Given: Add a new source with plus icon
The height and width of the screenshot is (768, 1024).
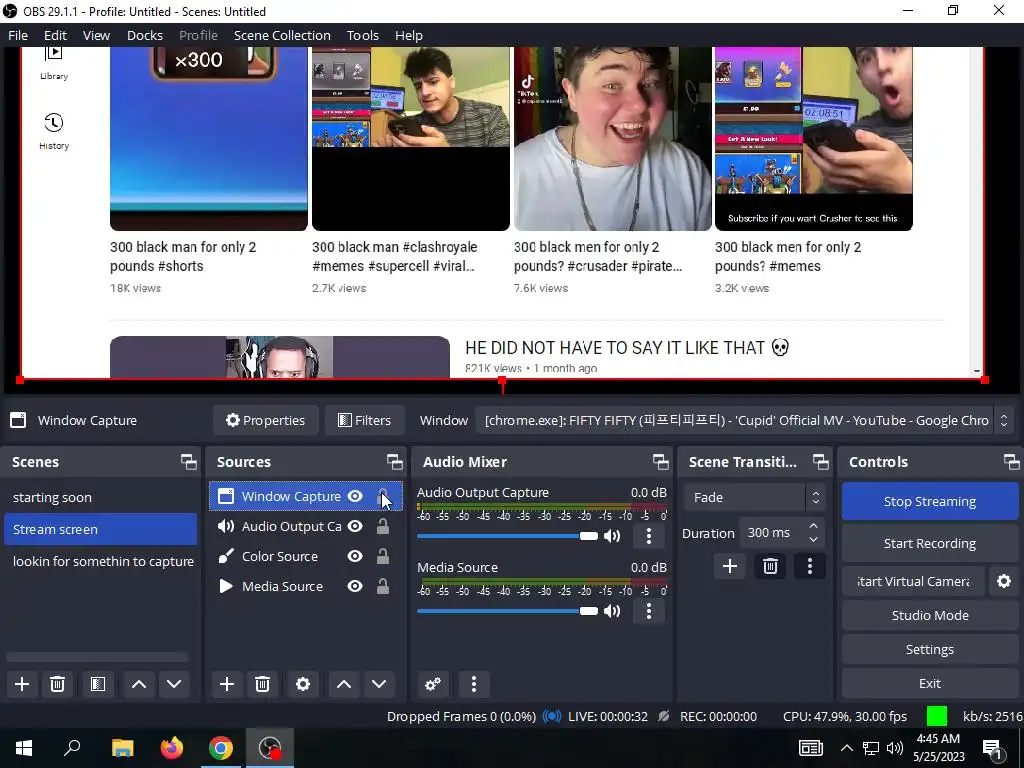Looking at the screenshot, I should [227, 684].
